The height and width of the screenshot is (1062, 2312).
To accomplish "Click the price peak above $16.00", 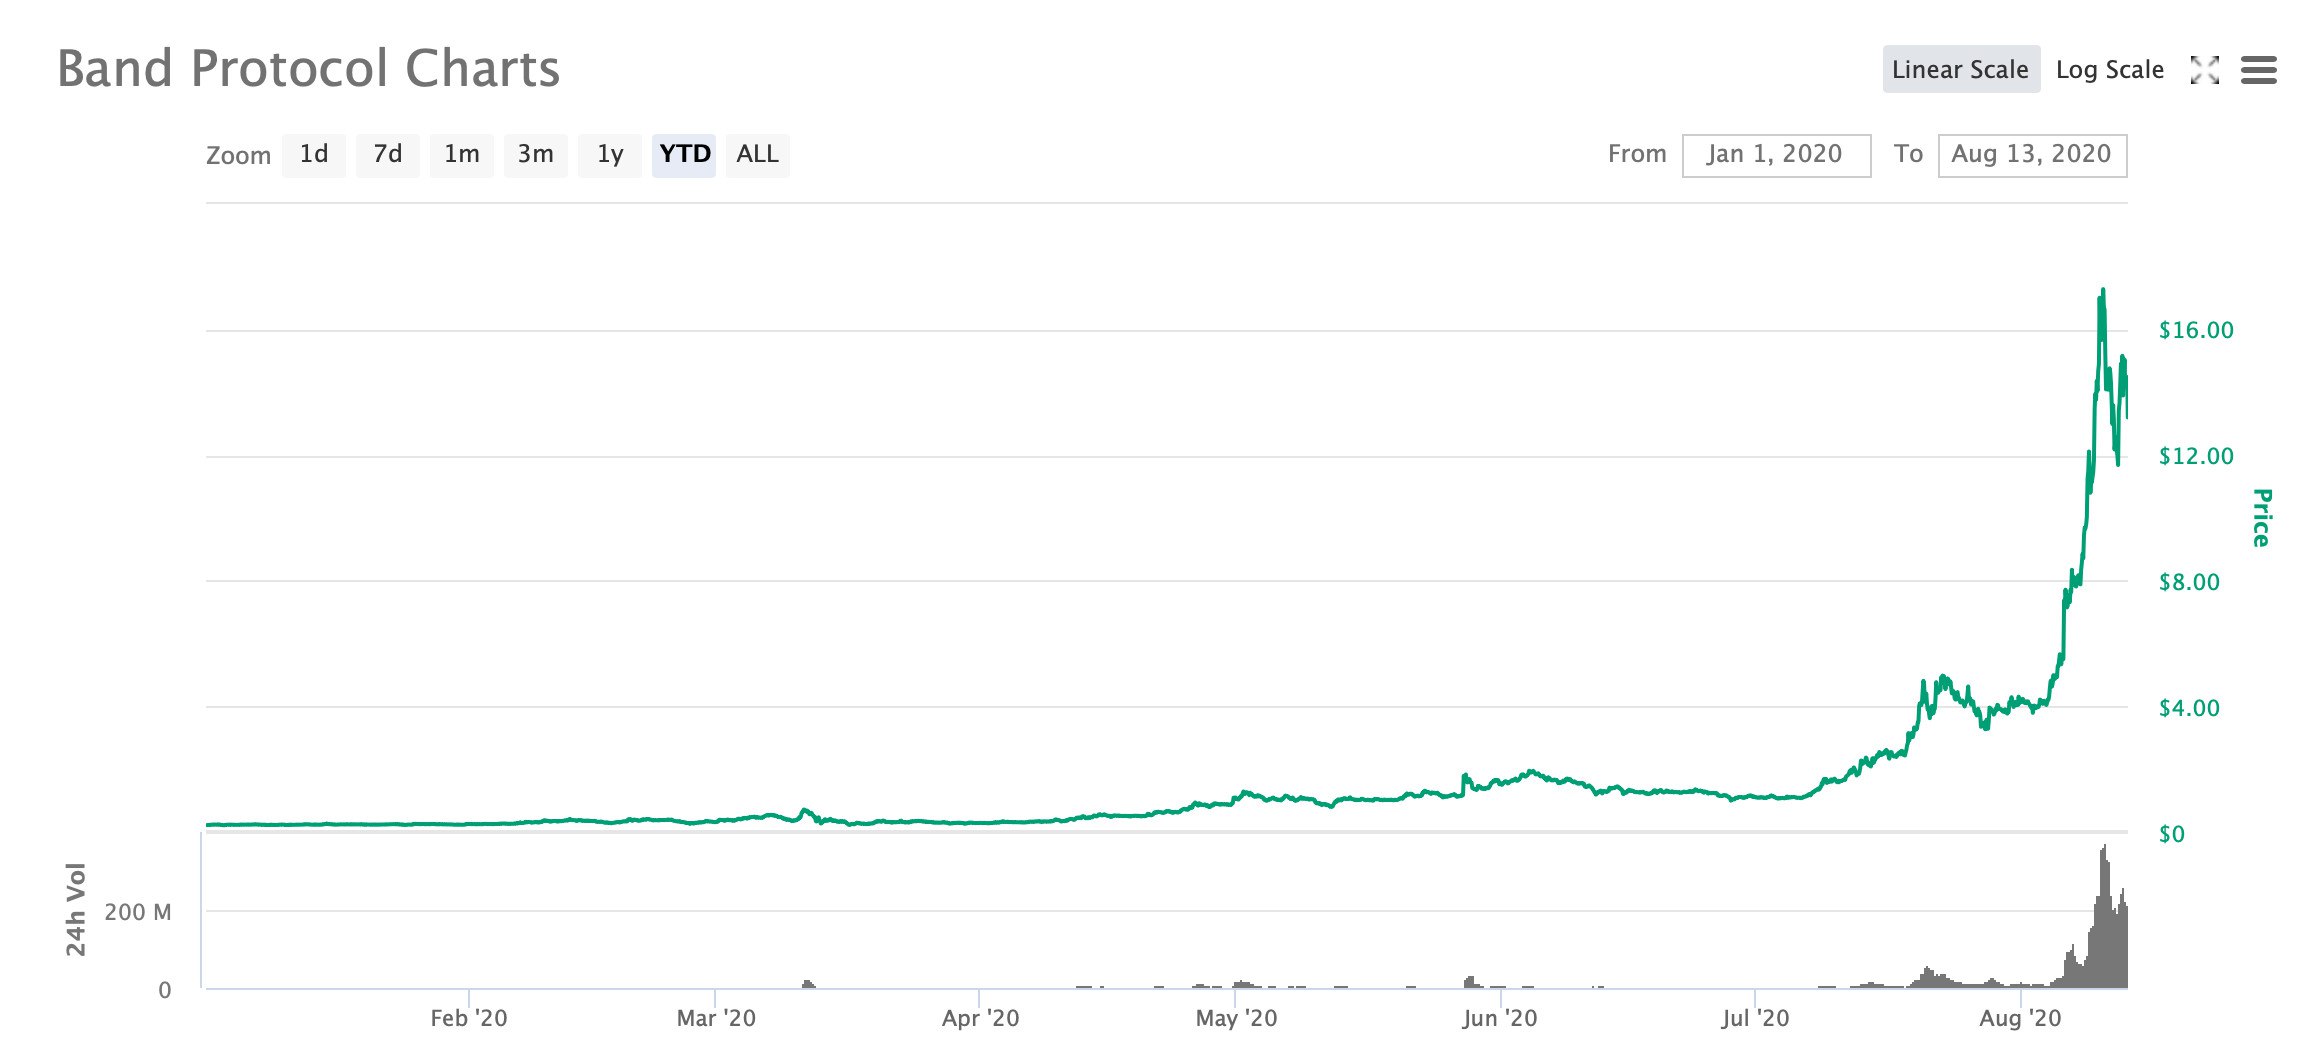I will pyautogui.click(x=2103, y=291).
